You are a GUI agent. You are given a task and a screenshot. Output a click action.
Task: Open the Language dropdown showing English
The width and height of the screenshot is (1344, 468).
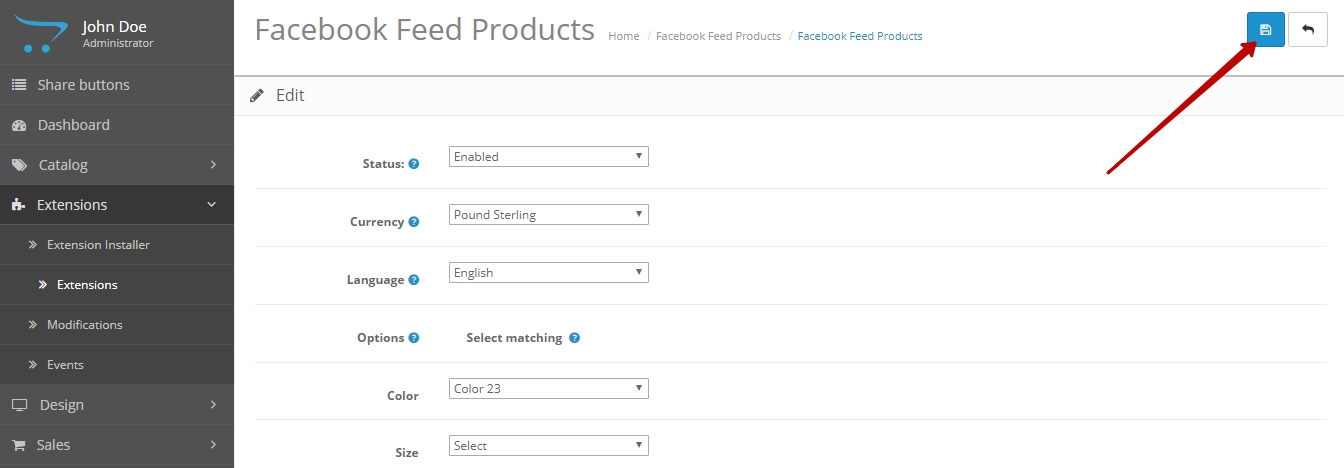(x=548, y=273)
